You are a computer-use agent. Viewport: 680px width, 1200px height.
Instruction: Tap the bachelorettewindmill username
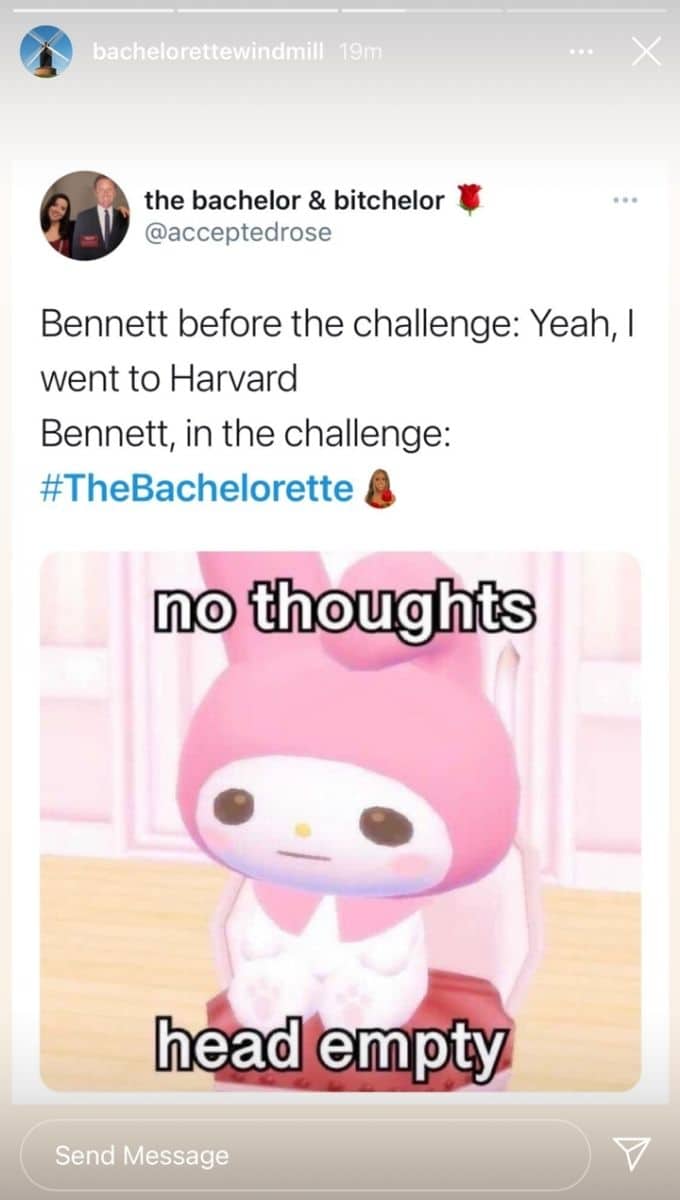click(x=208, y=51)
